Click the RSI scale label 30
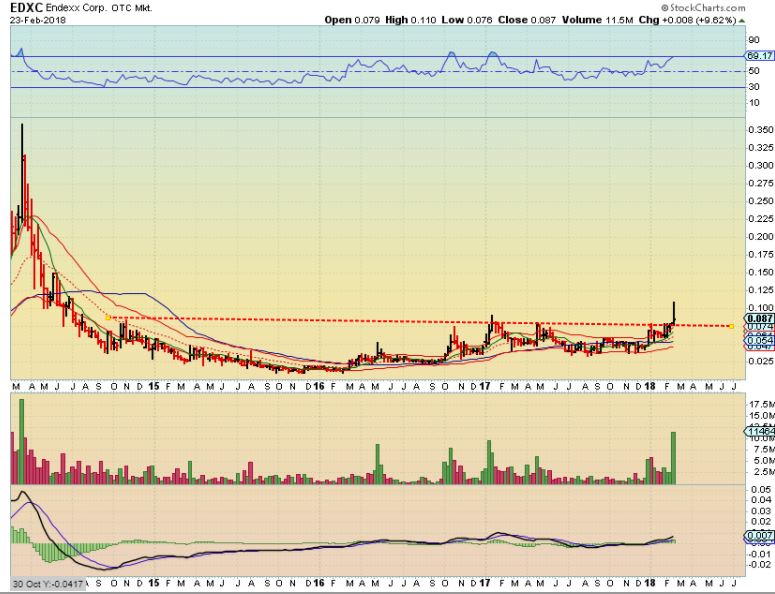Viewport: 775px width, 594px height. (x=754, y=87)
